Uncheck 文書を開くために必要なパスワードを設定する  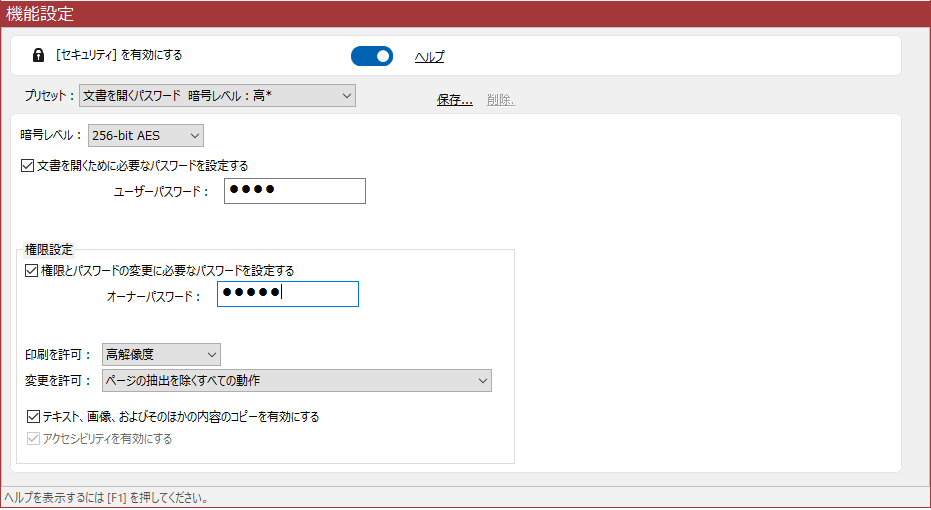coord(27,166)
